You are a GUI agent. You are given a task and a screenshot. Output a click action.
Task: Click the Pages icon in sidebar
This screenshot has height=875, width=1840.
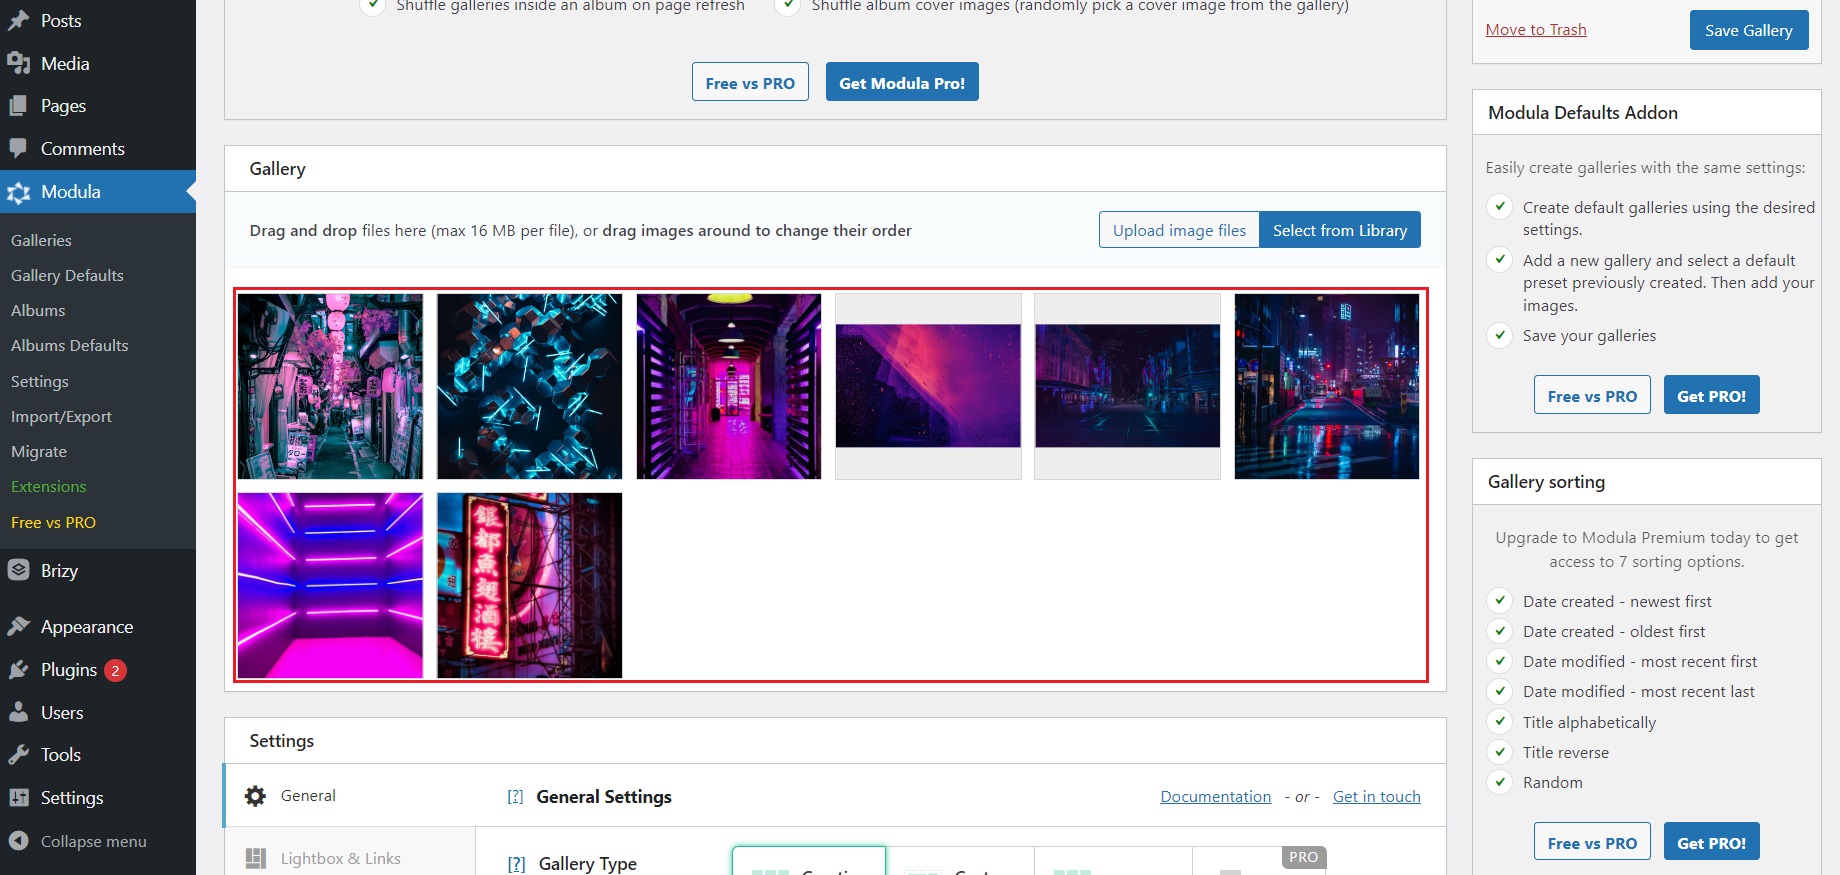[x=18, y=106]
